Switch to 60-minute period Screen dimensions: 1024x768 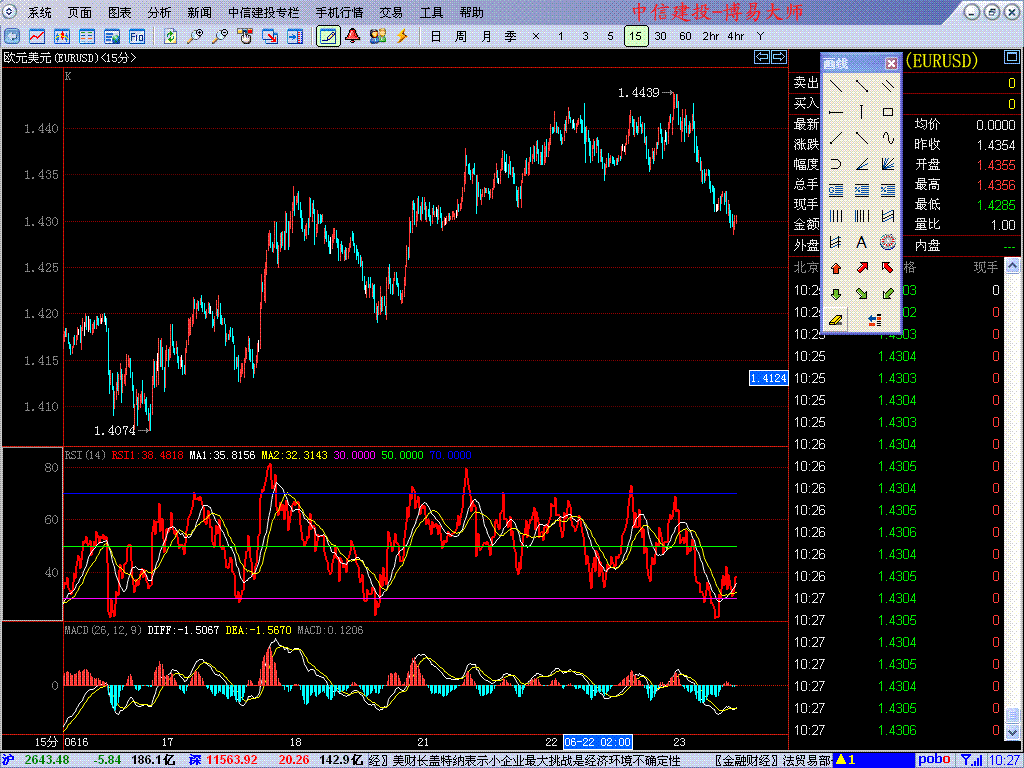(x=685, y=37)
